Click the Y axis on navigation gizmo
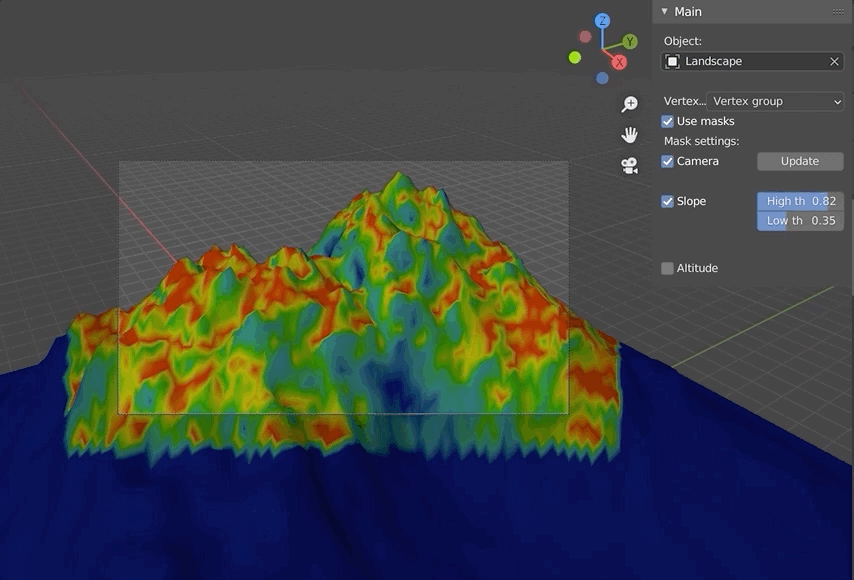The image size is (854, 580). [630, 41]
